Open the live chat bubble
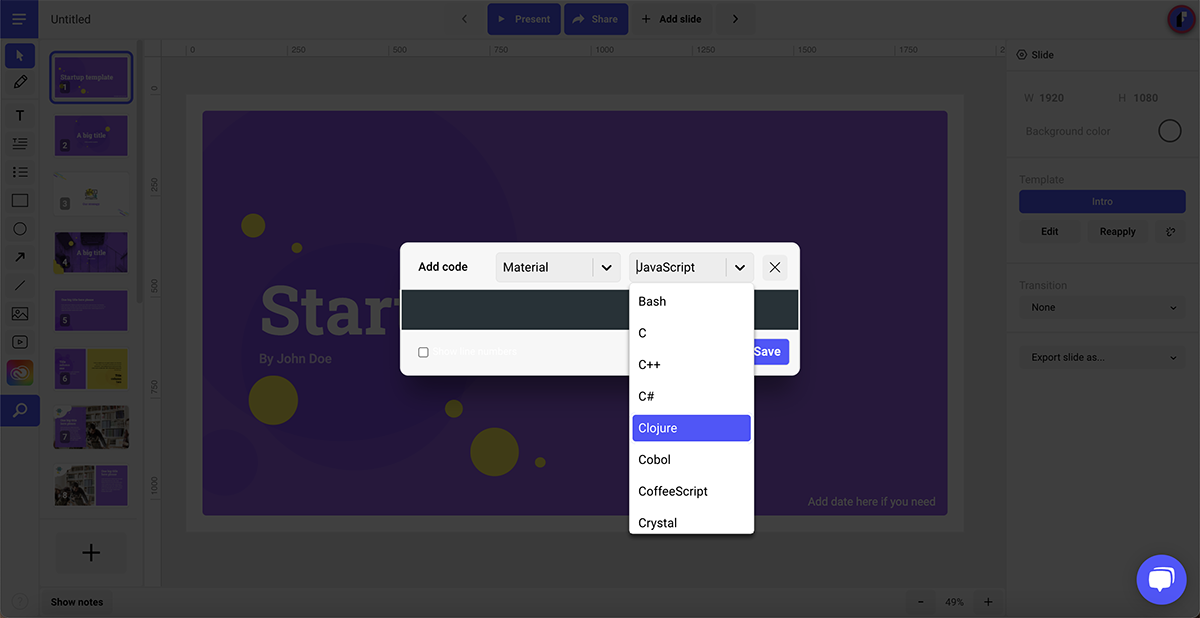The height and width of the screenshot is (618, 1200). coord(1160,579)
